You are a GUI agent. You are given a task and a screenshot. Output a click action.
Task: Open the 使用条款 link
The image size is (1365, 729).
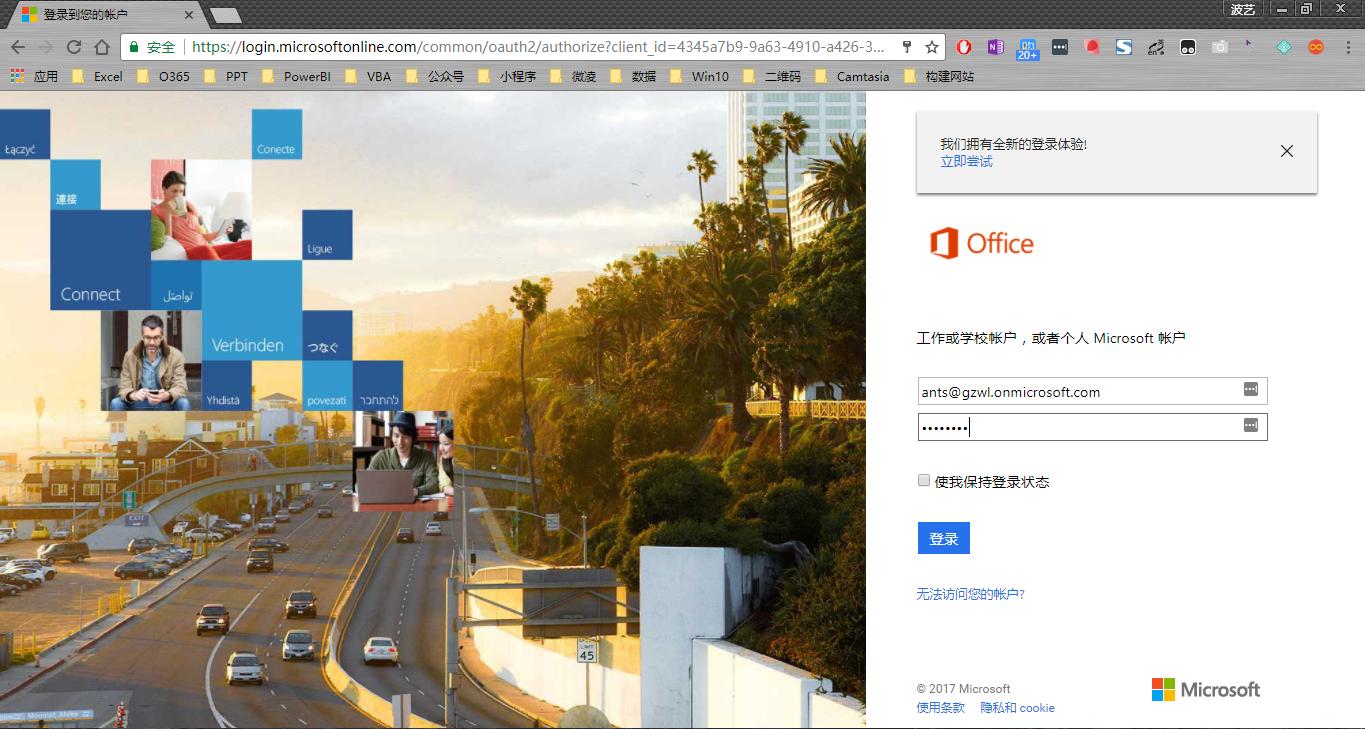941,708
